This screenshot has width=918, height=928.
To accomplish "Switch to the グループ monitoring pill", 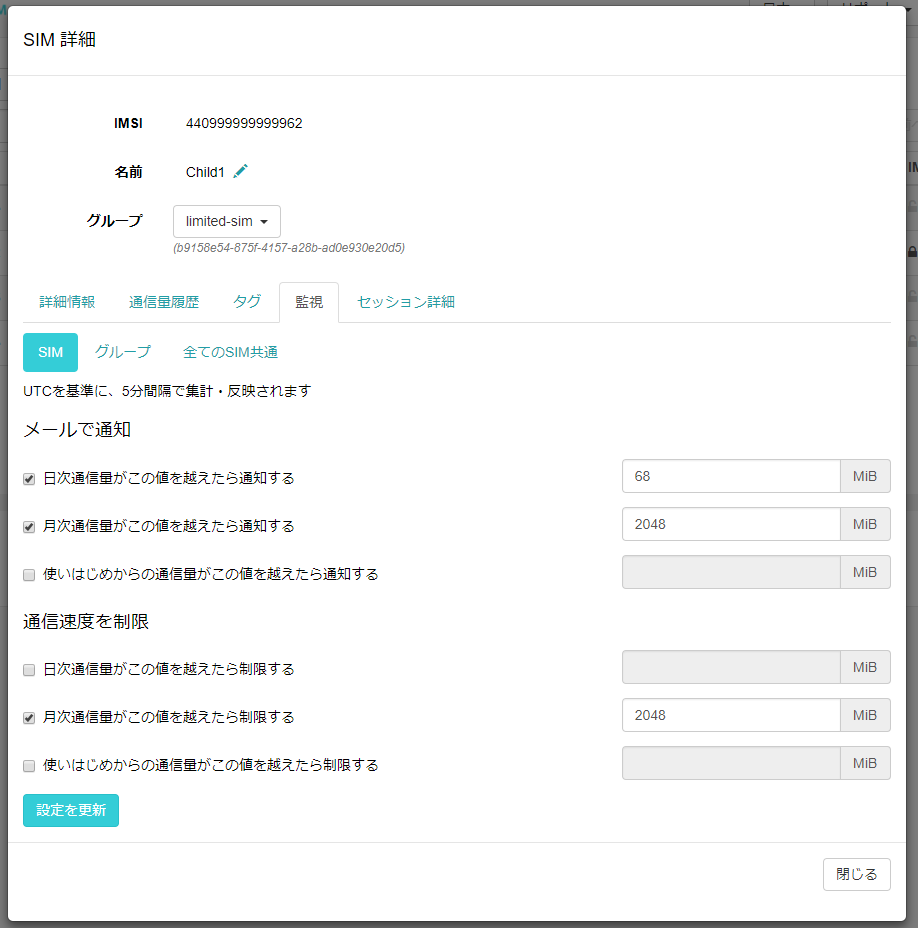I will 123,352.
